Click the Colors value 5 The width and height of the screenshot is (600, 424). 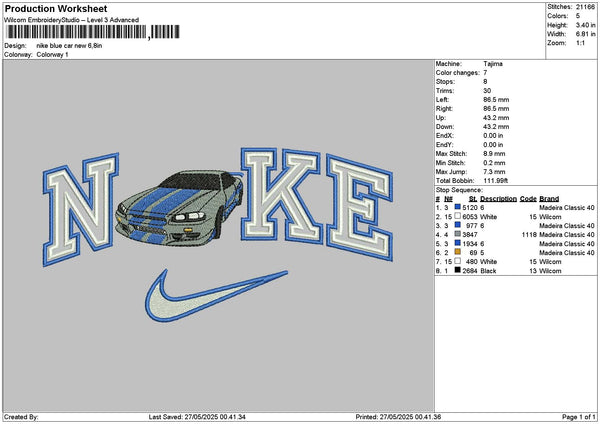coord(578,16)
